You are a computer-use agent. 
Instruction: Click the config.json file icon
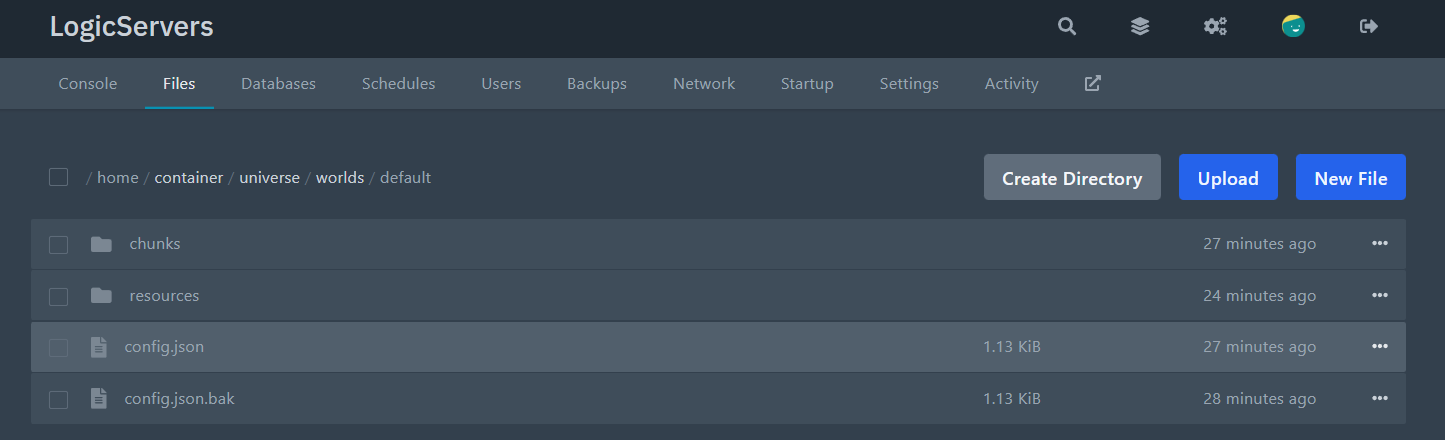(98, 347)
